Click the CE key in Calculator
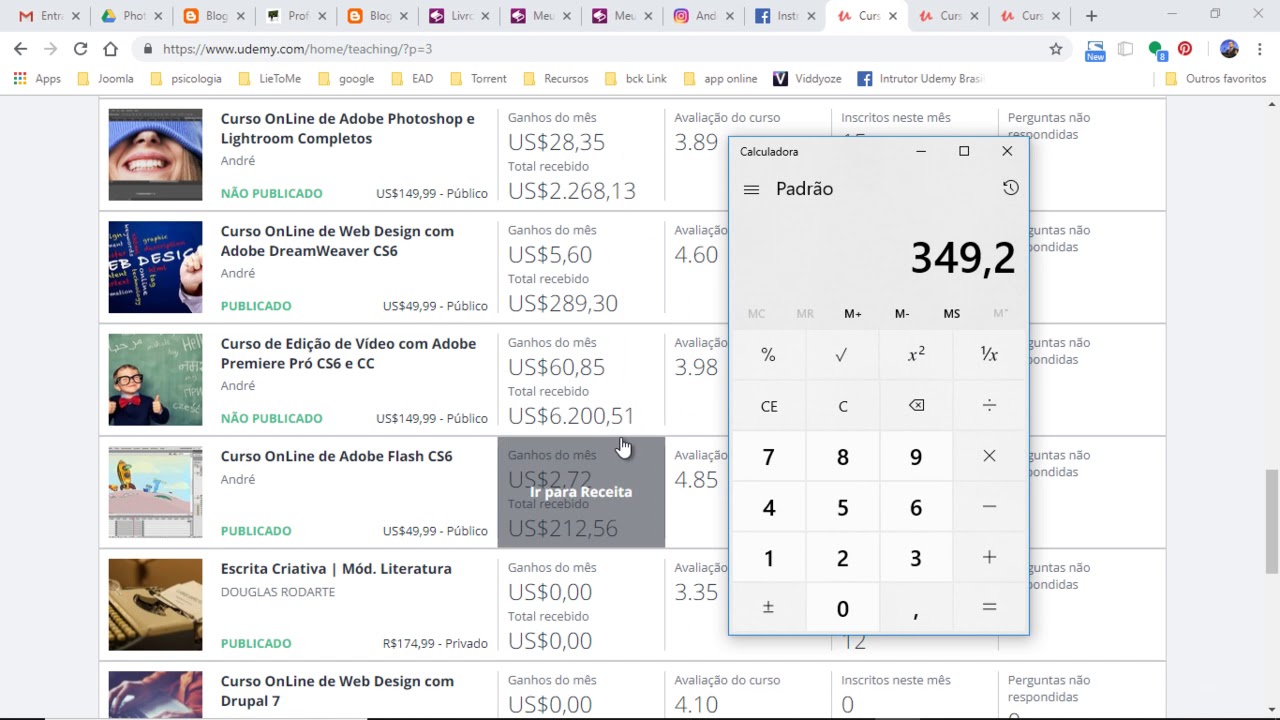The image size is (1280, 720). click(x=768, y=406)
